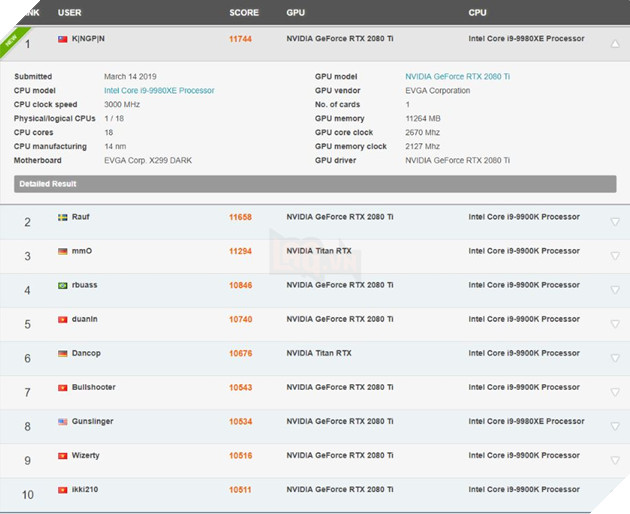This screenshot has height=514, width=630.
Task: Open the Intel Core i9-9980XE CPU model link
Action: pos(159,90)
